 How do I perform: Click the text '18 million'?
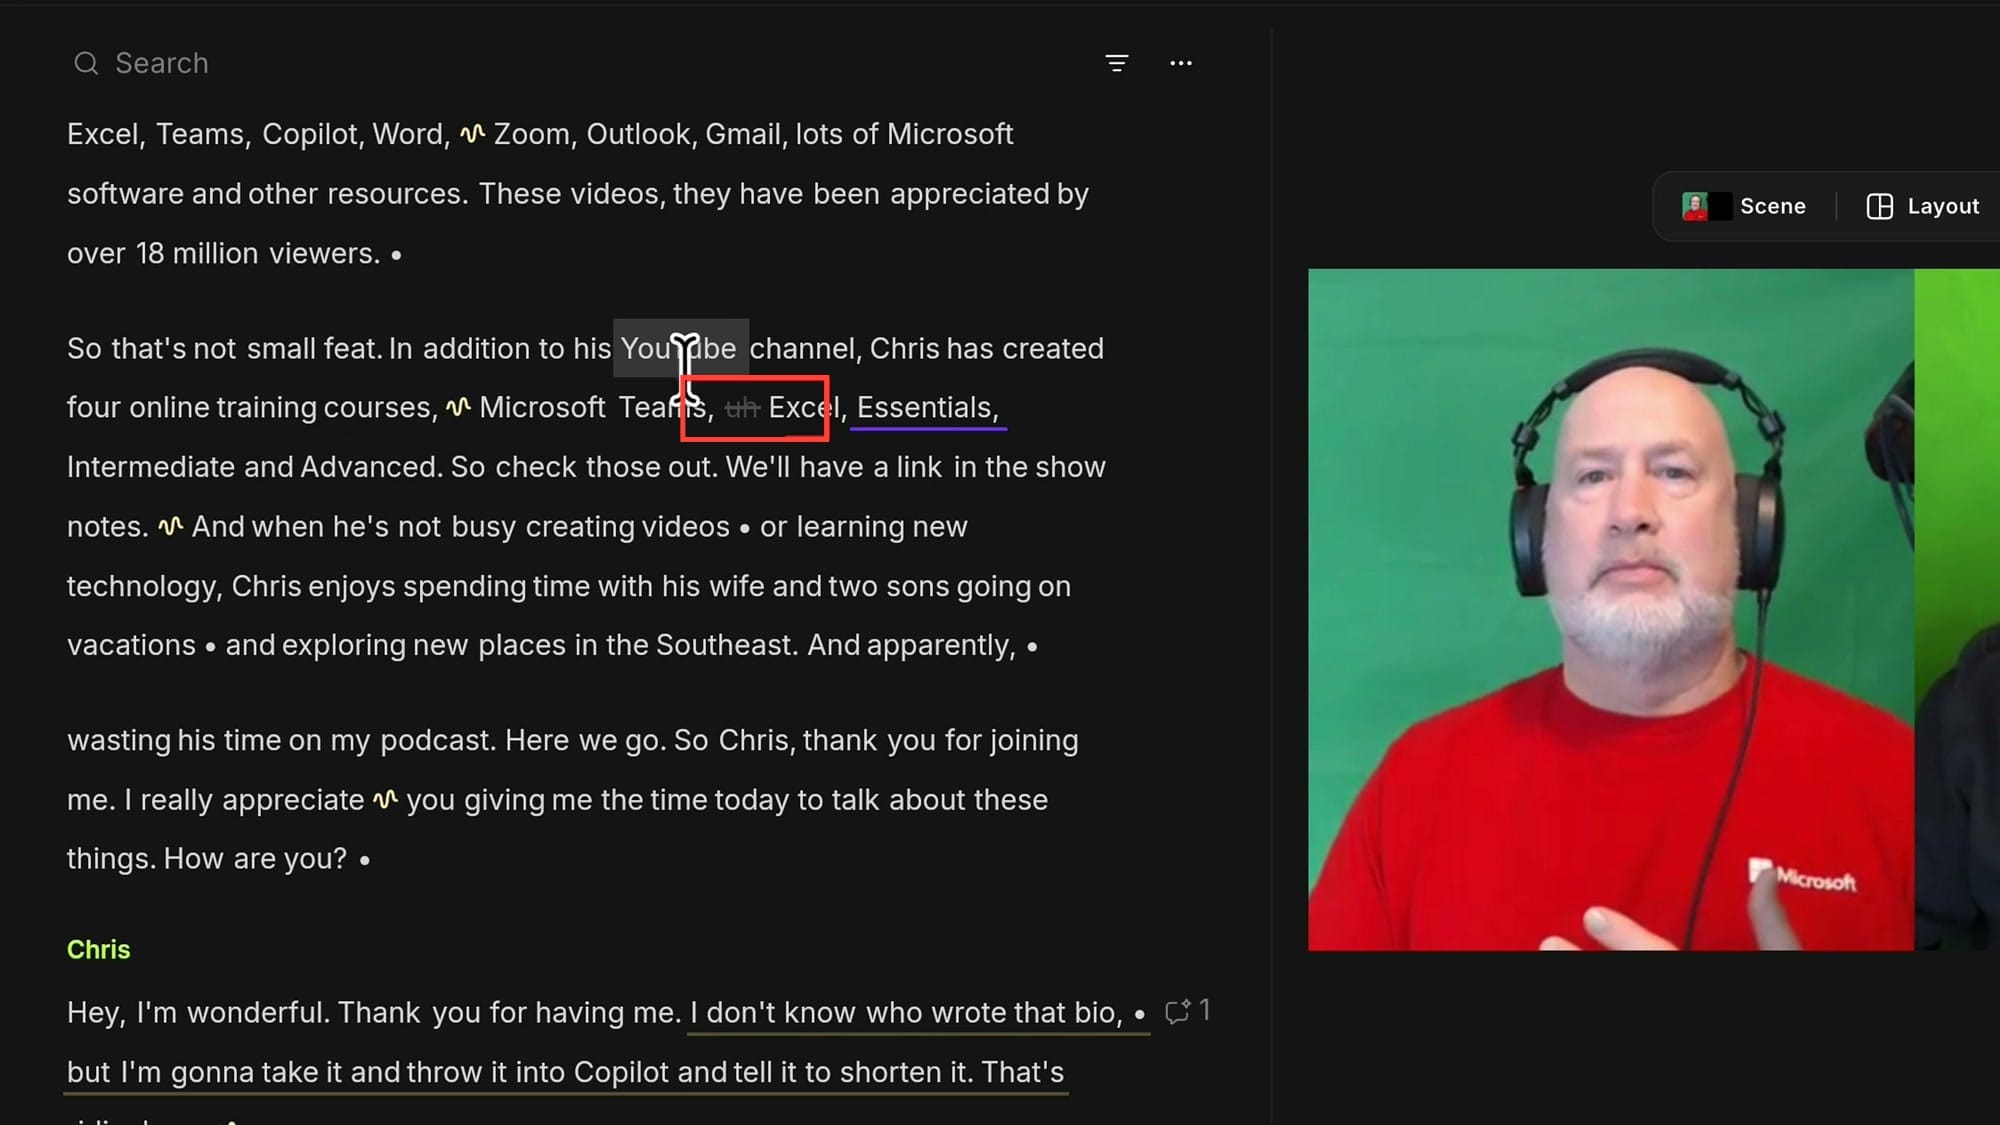coord(197,254)
